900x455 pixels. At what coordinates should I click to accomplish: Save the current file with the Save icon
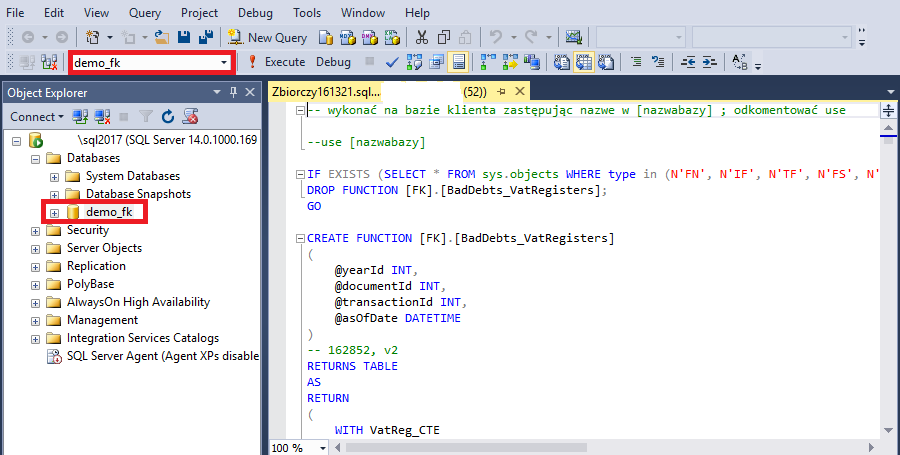point(184,38)
